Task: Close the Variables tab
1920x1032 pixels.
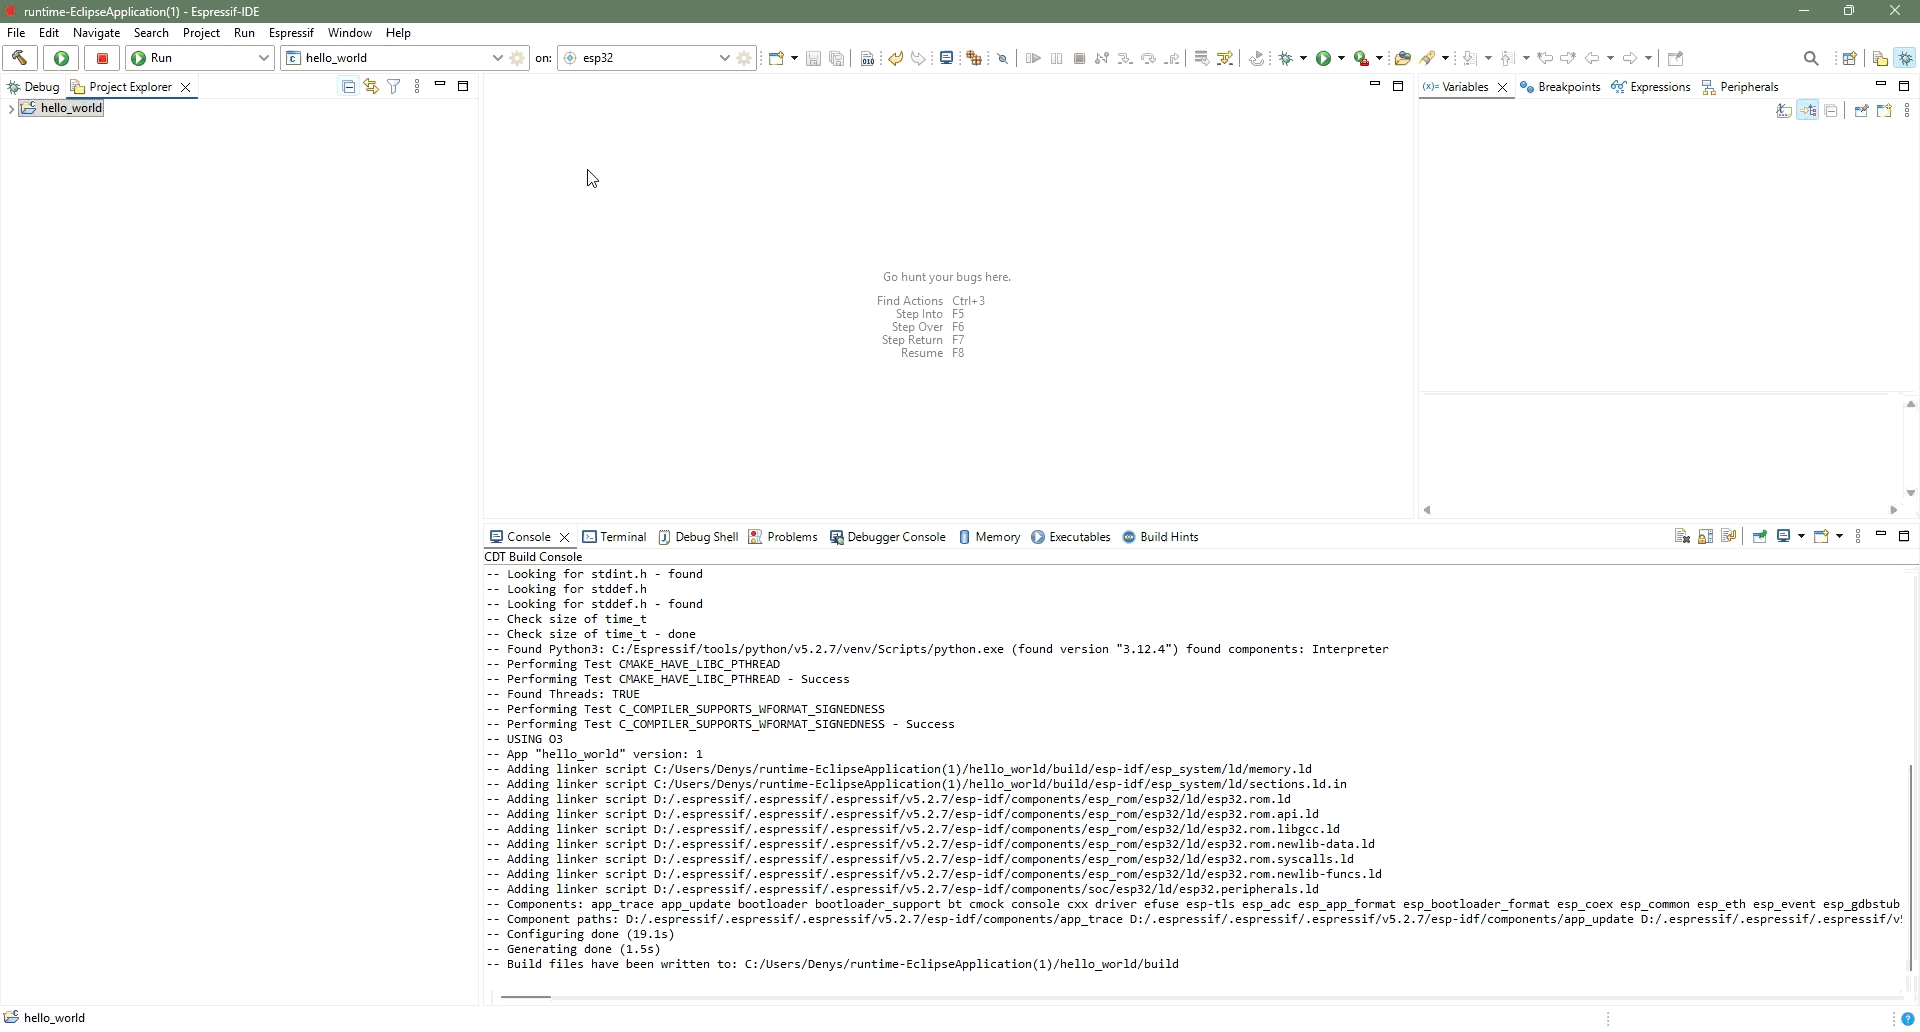Action: 1502,87
